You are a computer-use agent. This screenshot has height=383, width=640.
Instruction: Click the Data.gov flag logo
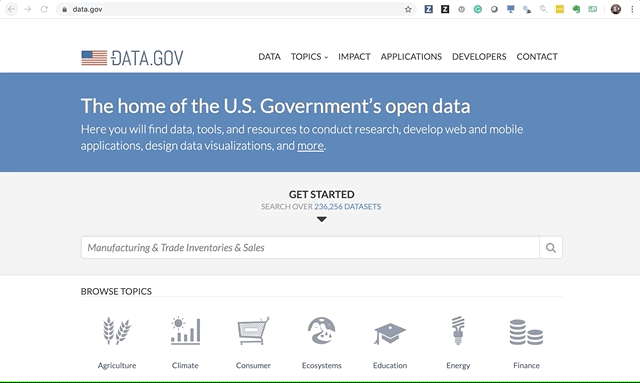pos(94,58)
